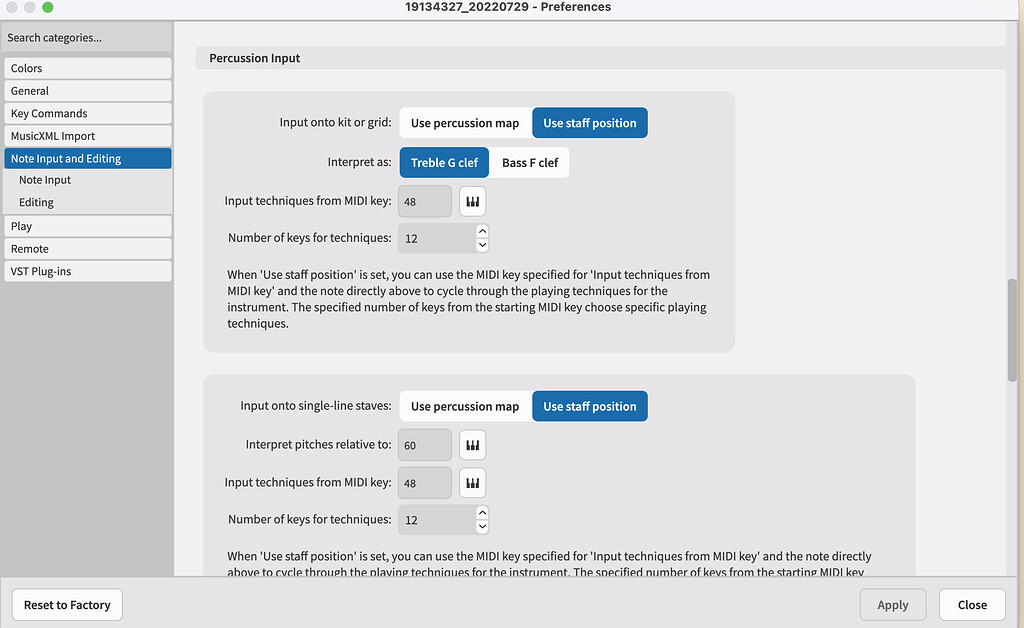Apply the preference changes
Image resolution: width=1024 pixels, height=628 pixels.
pos(892,604)
